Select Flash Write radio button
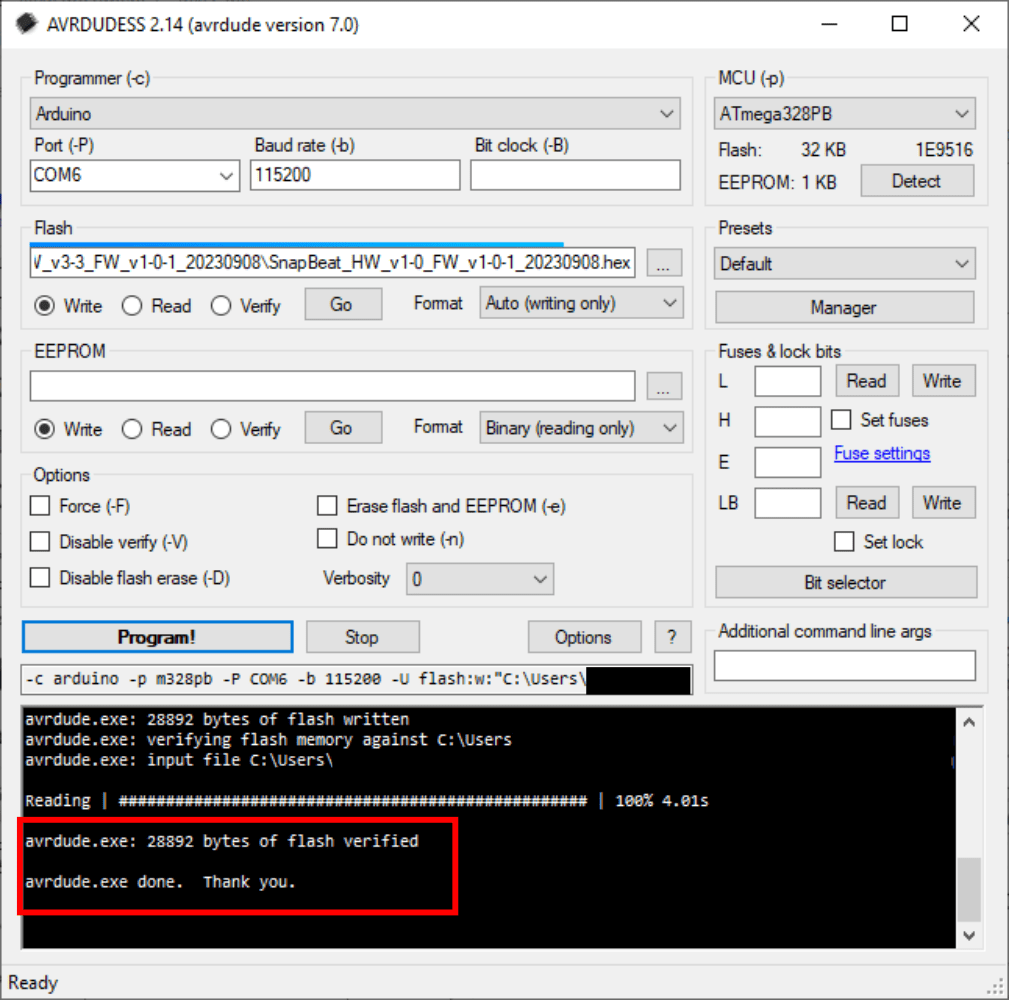The image size is (1009, 1000). click(44, 306)
